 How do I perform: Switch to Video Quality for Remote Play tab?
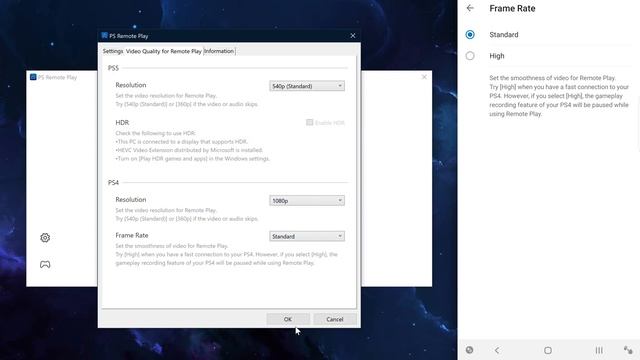click(164, 51)
